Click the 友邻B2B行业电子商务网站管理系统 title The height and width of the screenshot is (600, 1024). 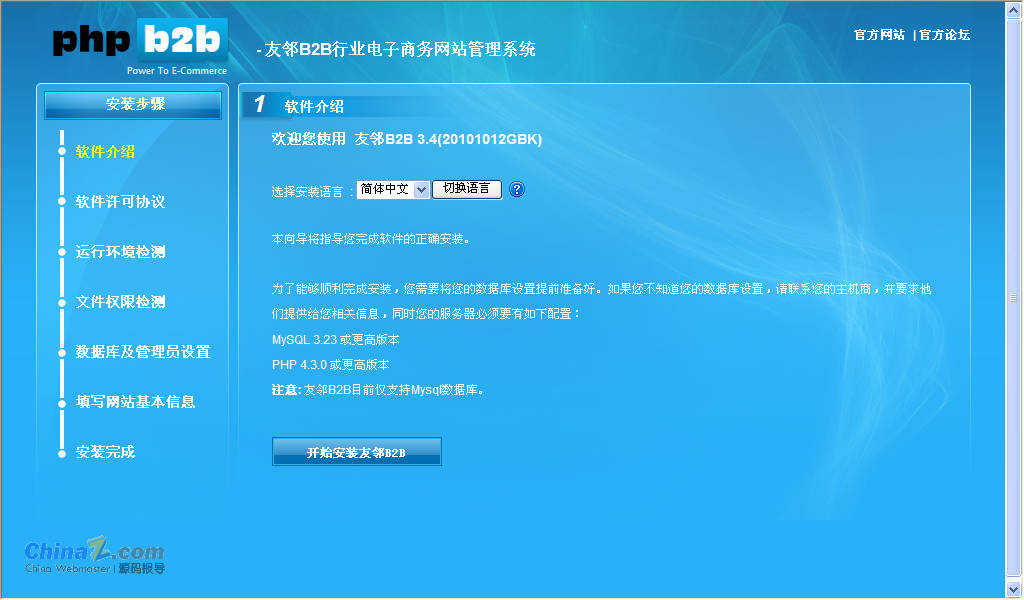[x=400, y=49]
